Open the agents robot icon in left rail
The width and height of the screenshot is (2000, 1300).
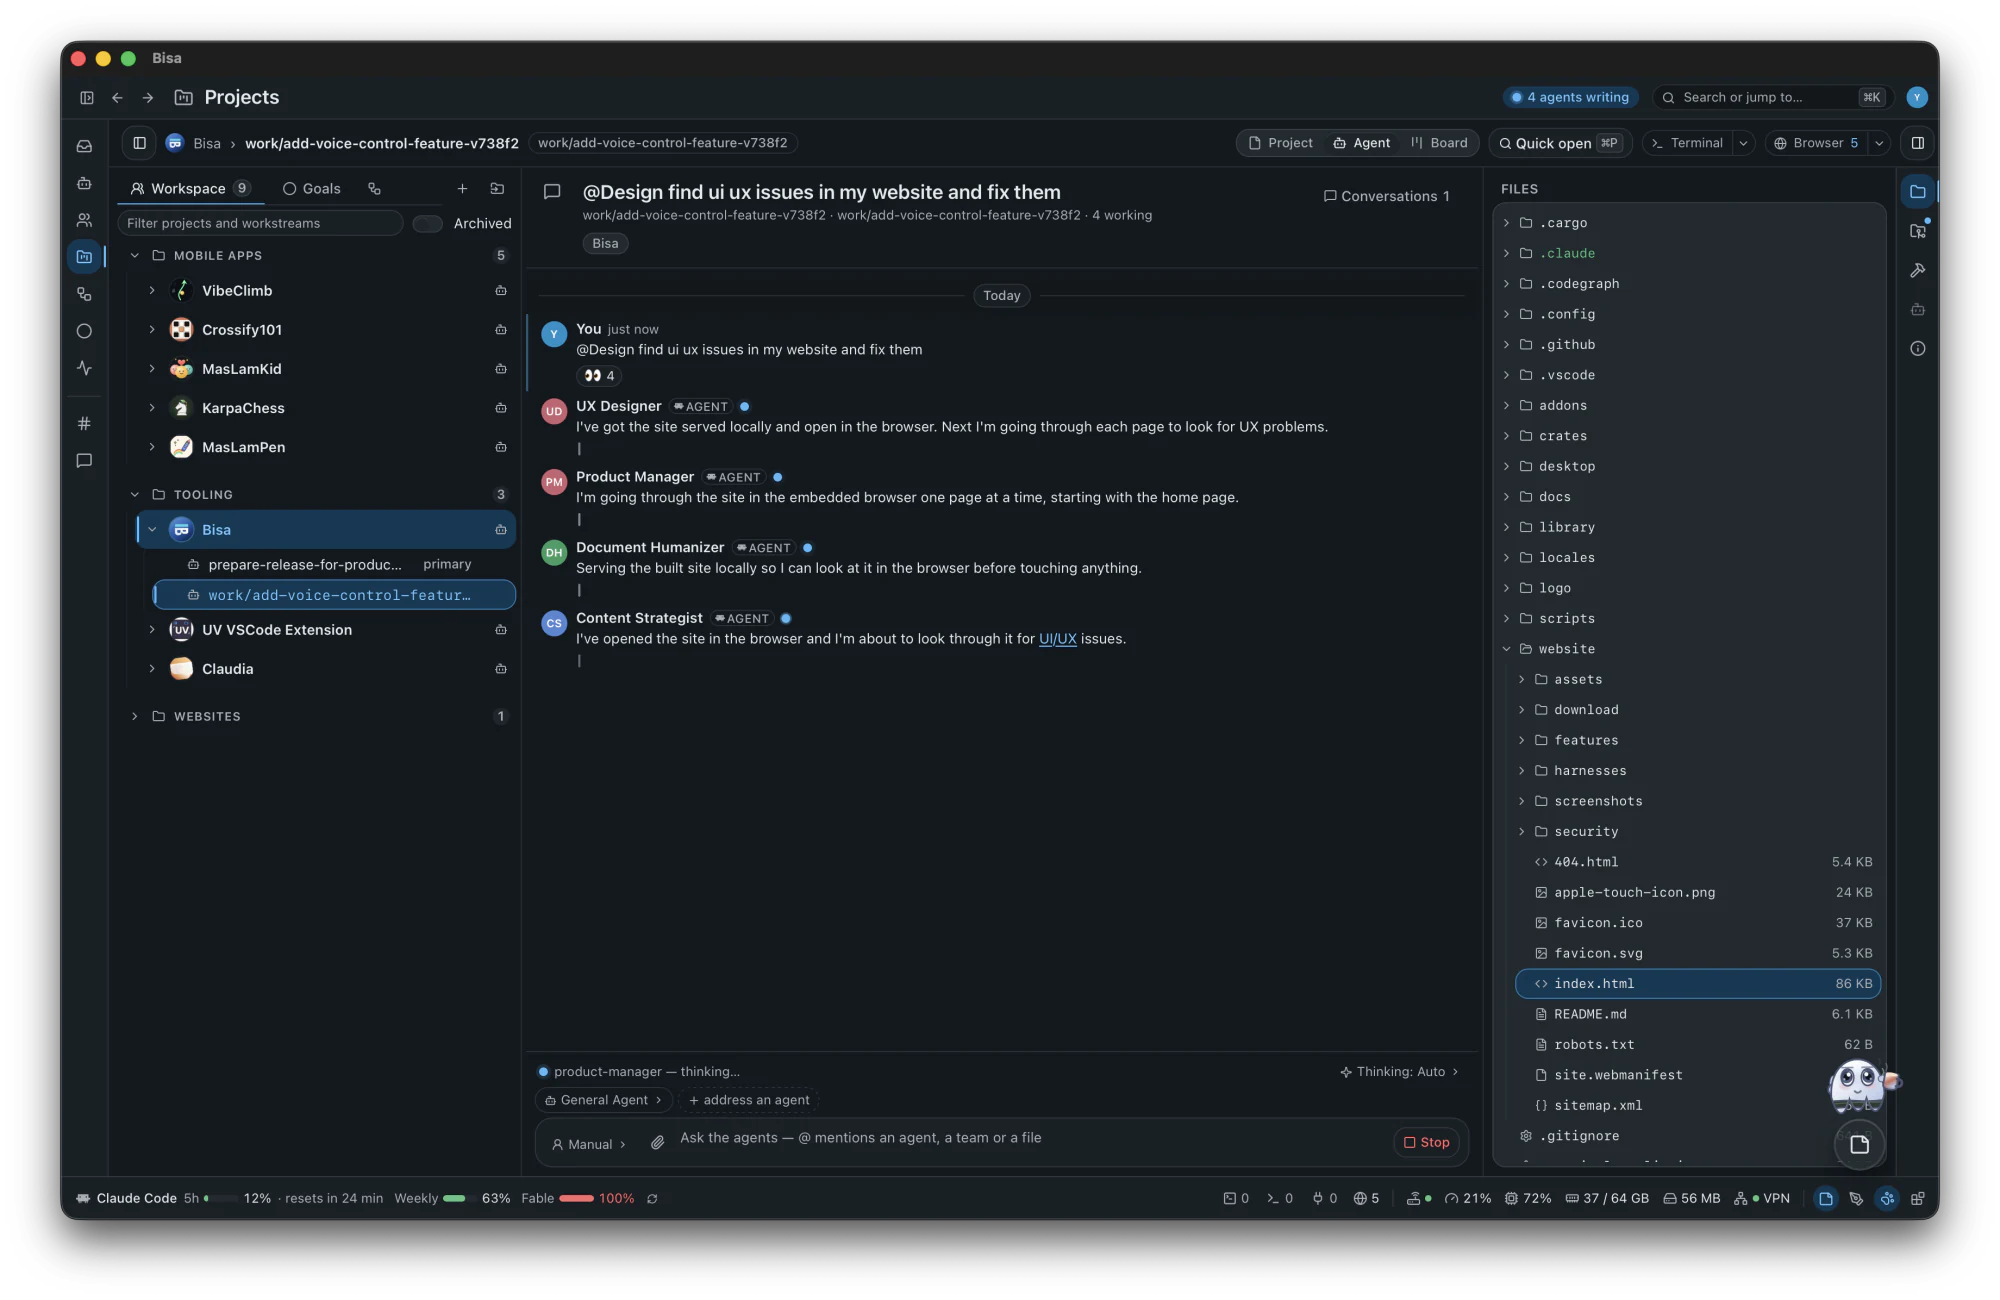pos(84,183)
